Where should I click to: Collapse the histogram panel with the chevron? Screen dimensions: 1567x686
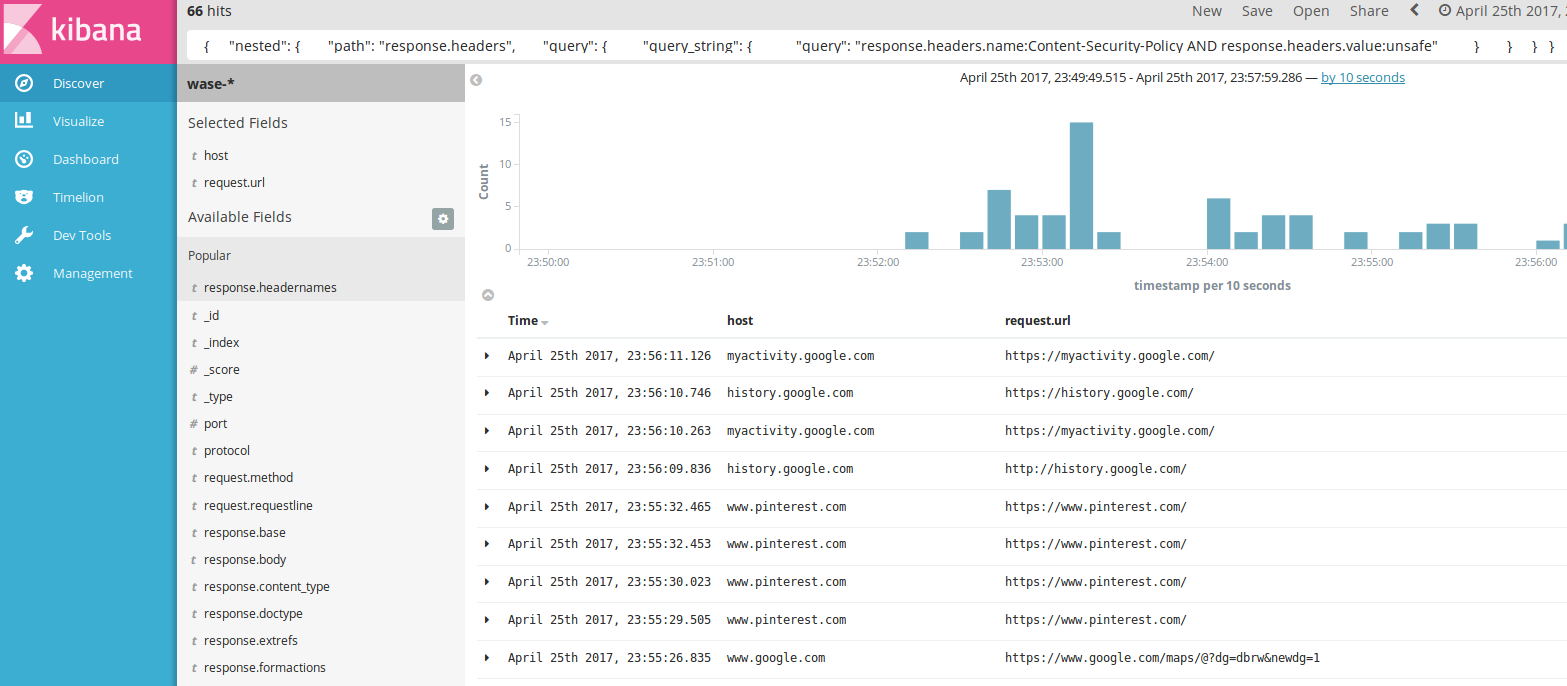pyautogui.click(x=488, y=294)
